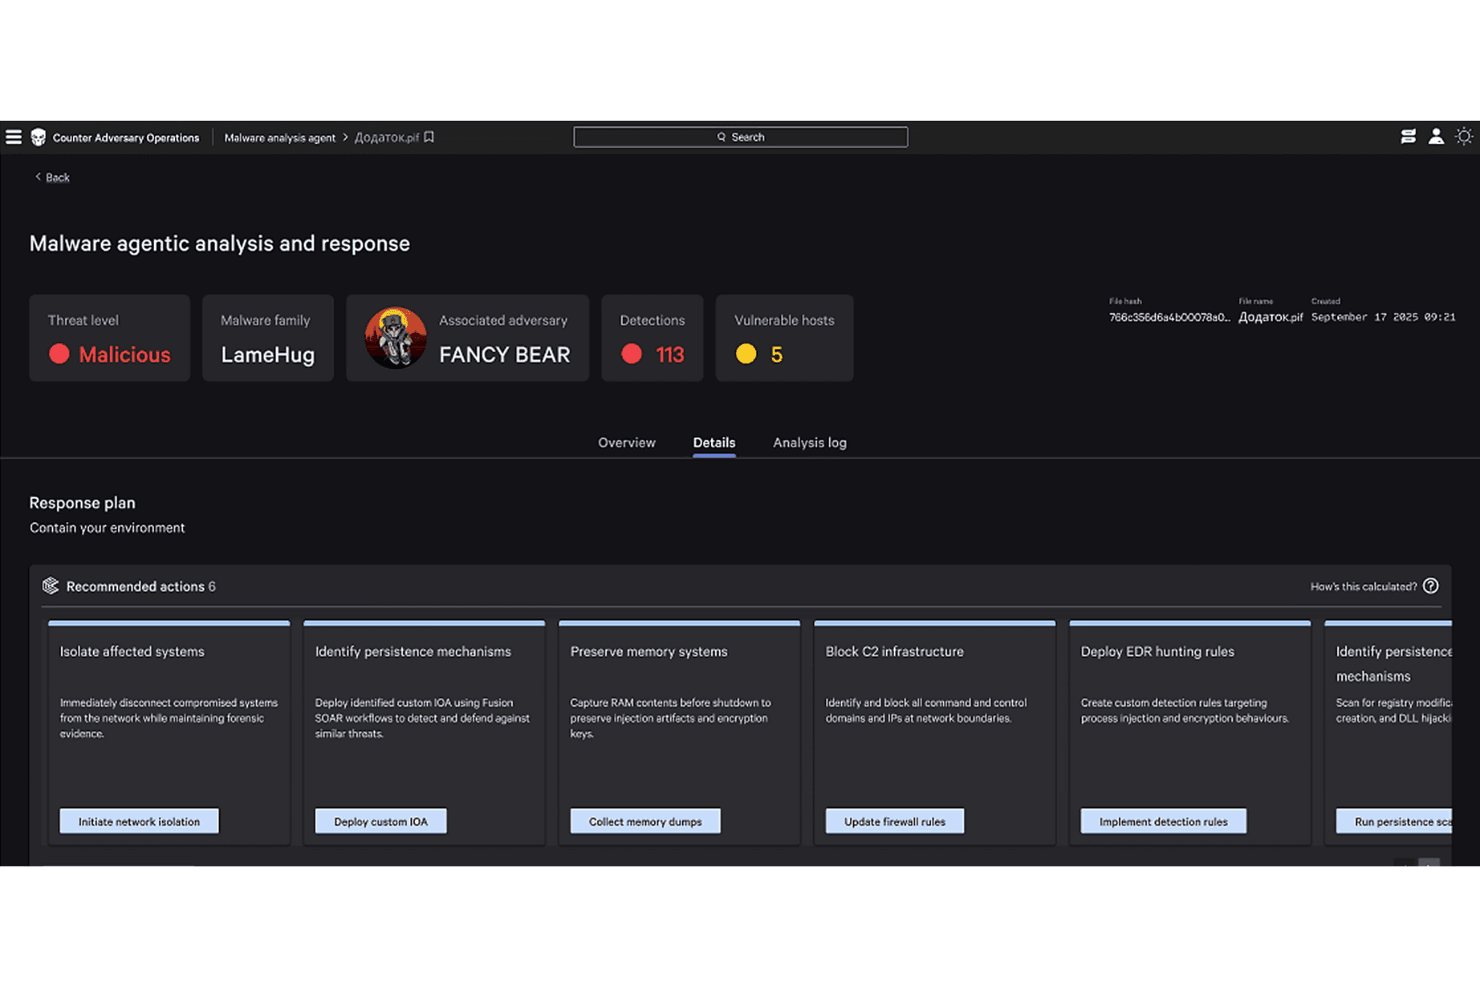
Task: Click Initiate network isolation button
Action: point(139,821)
